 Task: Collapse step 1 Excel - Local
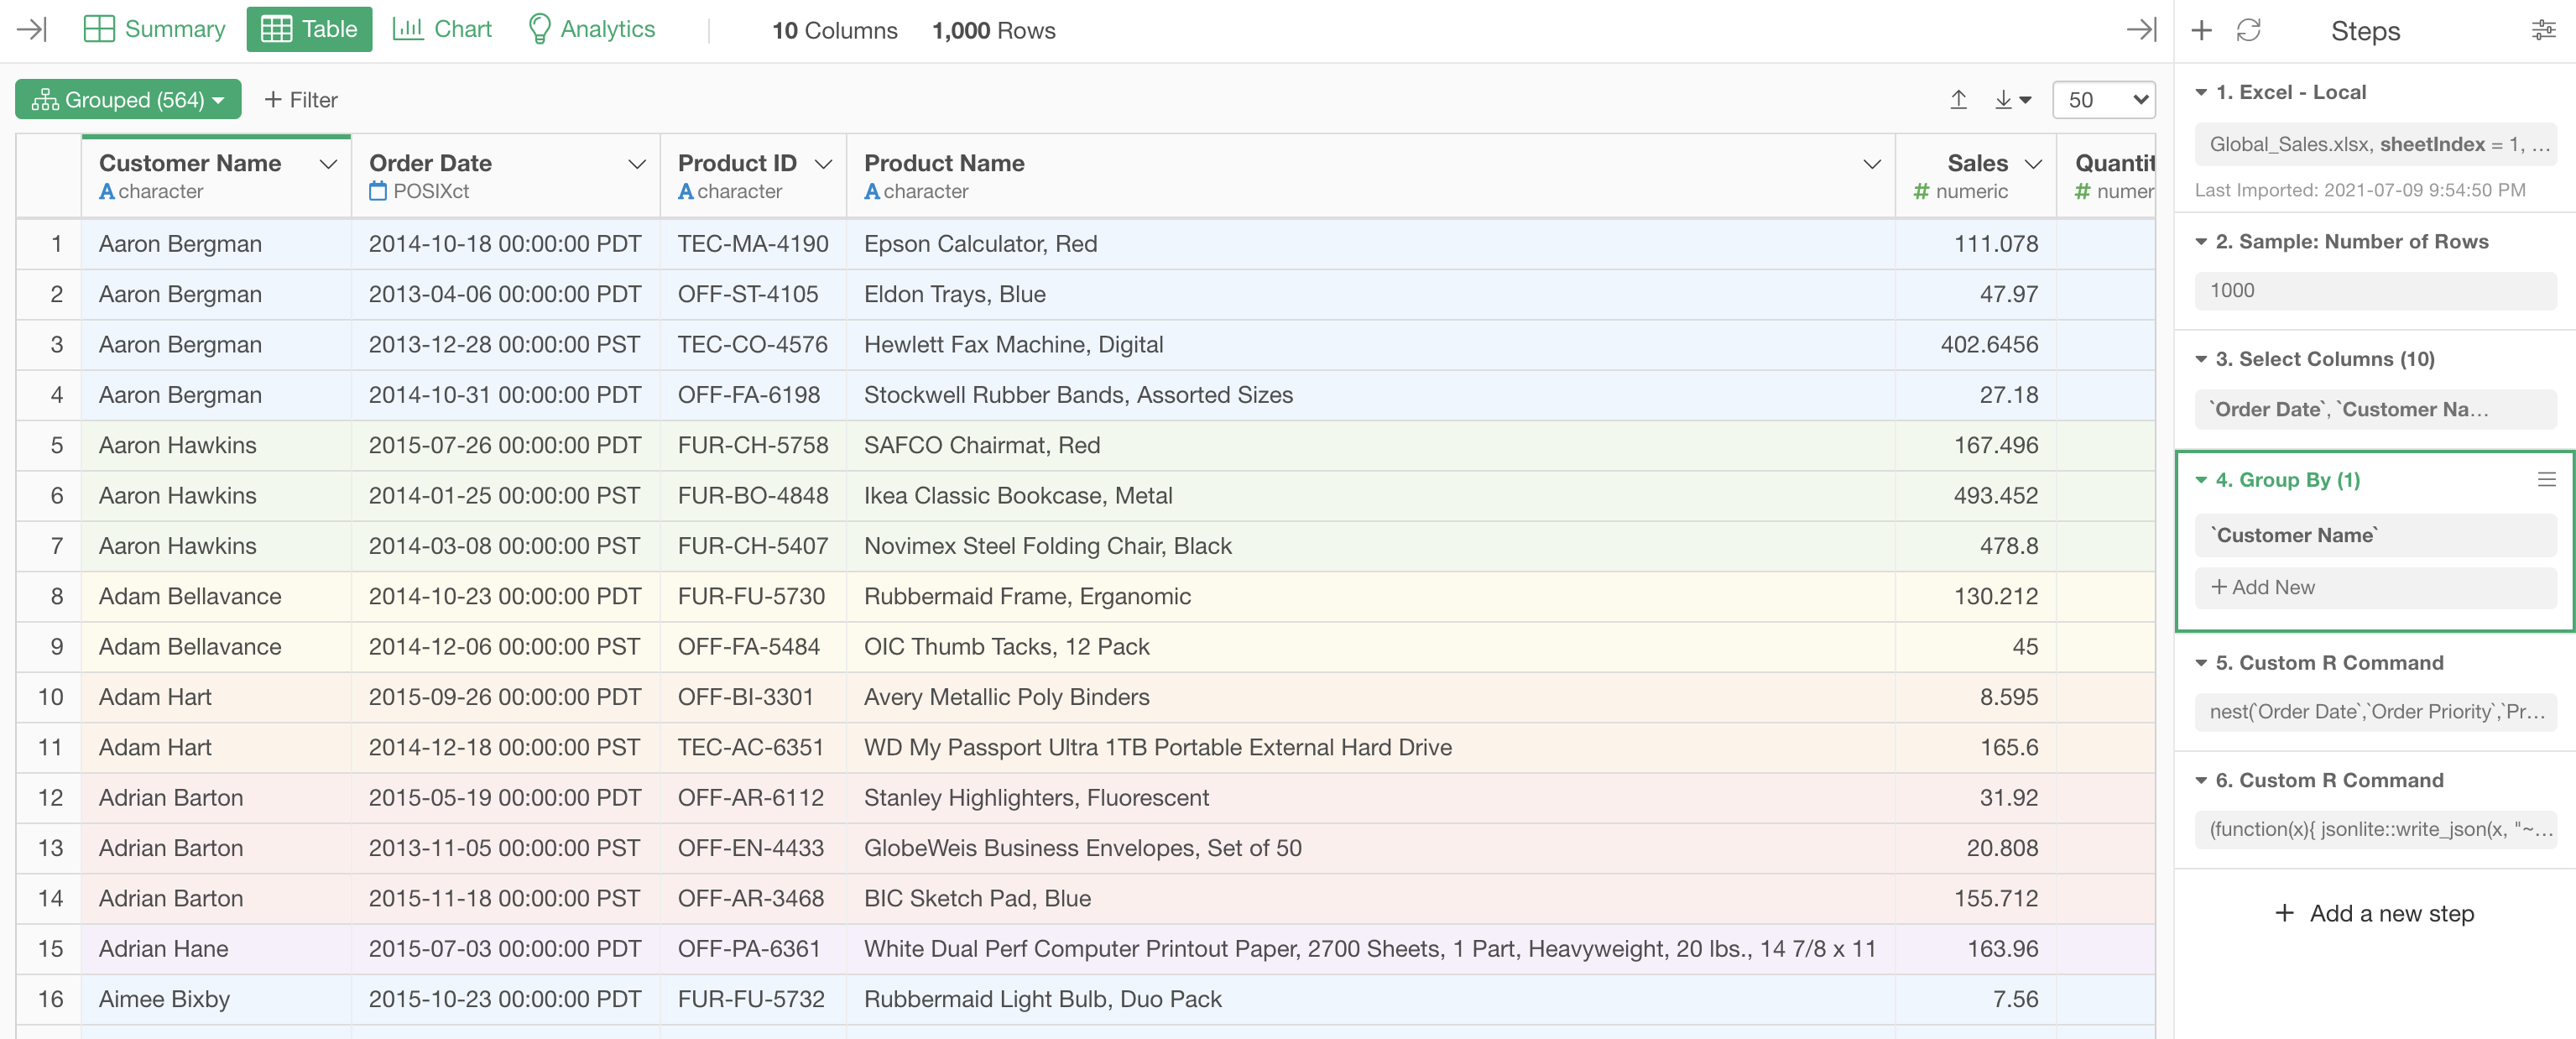pos(2201,92)
